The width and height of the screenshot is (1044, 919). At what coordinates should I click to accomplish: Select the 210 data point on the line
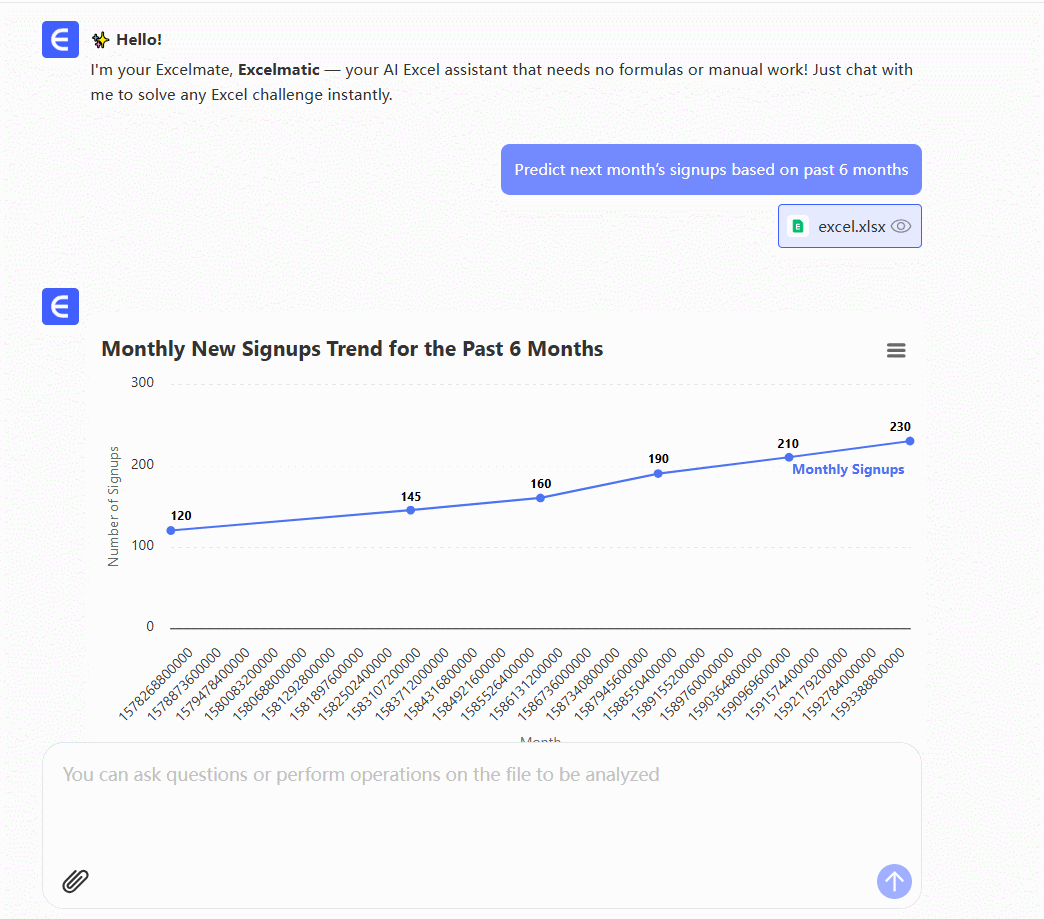789,457
